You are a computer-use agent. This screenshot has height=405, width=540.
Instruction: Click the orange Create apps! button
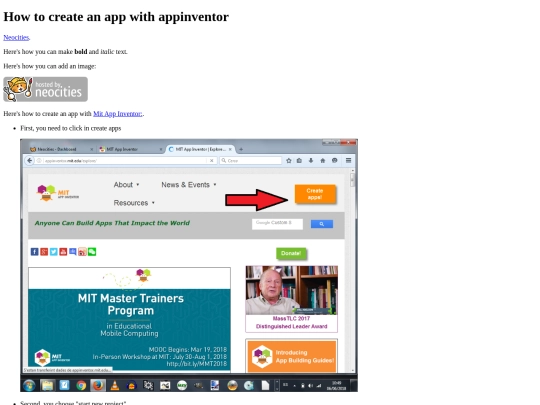coord(315,194)
